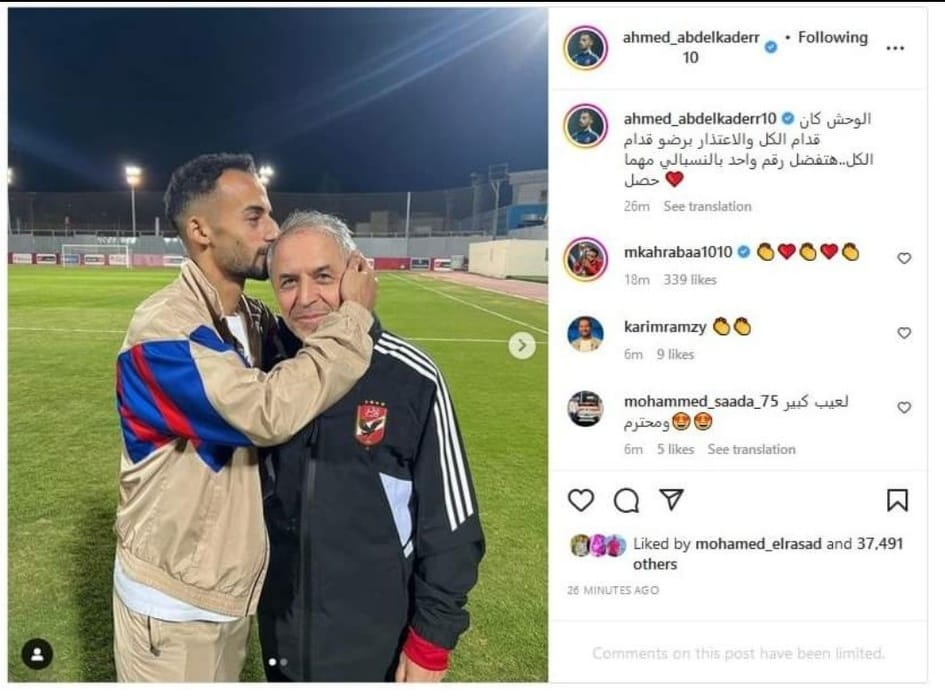945x699 pixels.
Task: Like the post with the heart icon
Action: 581,500
